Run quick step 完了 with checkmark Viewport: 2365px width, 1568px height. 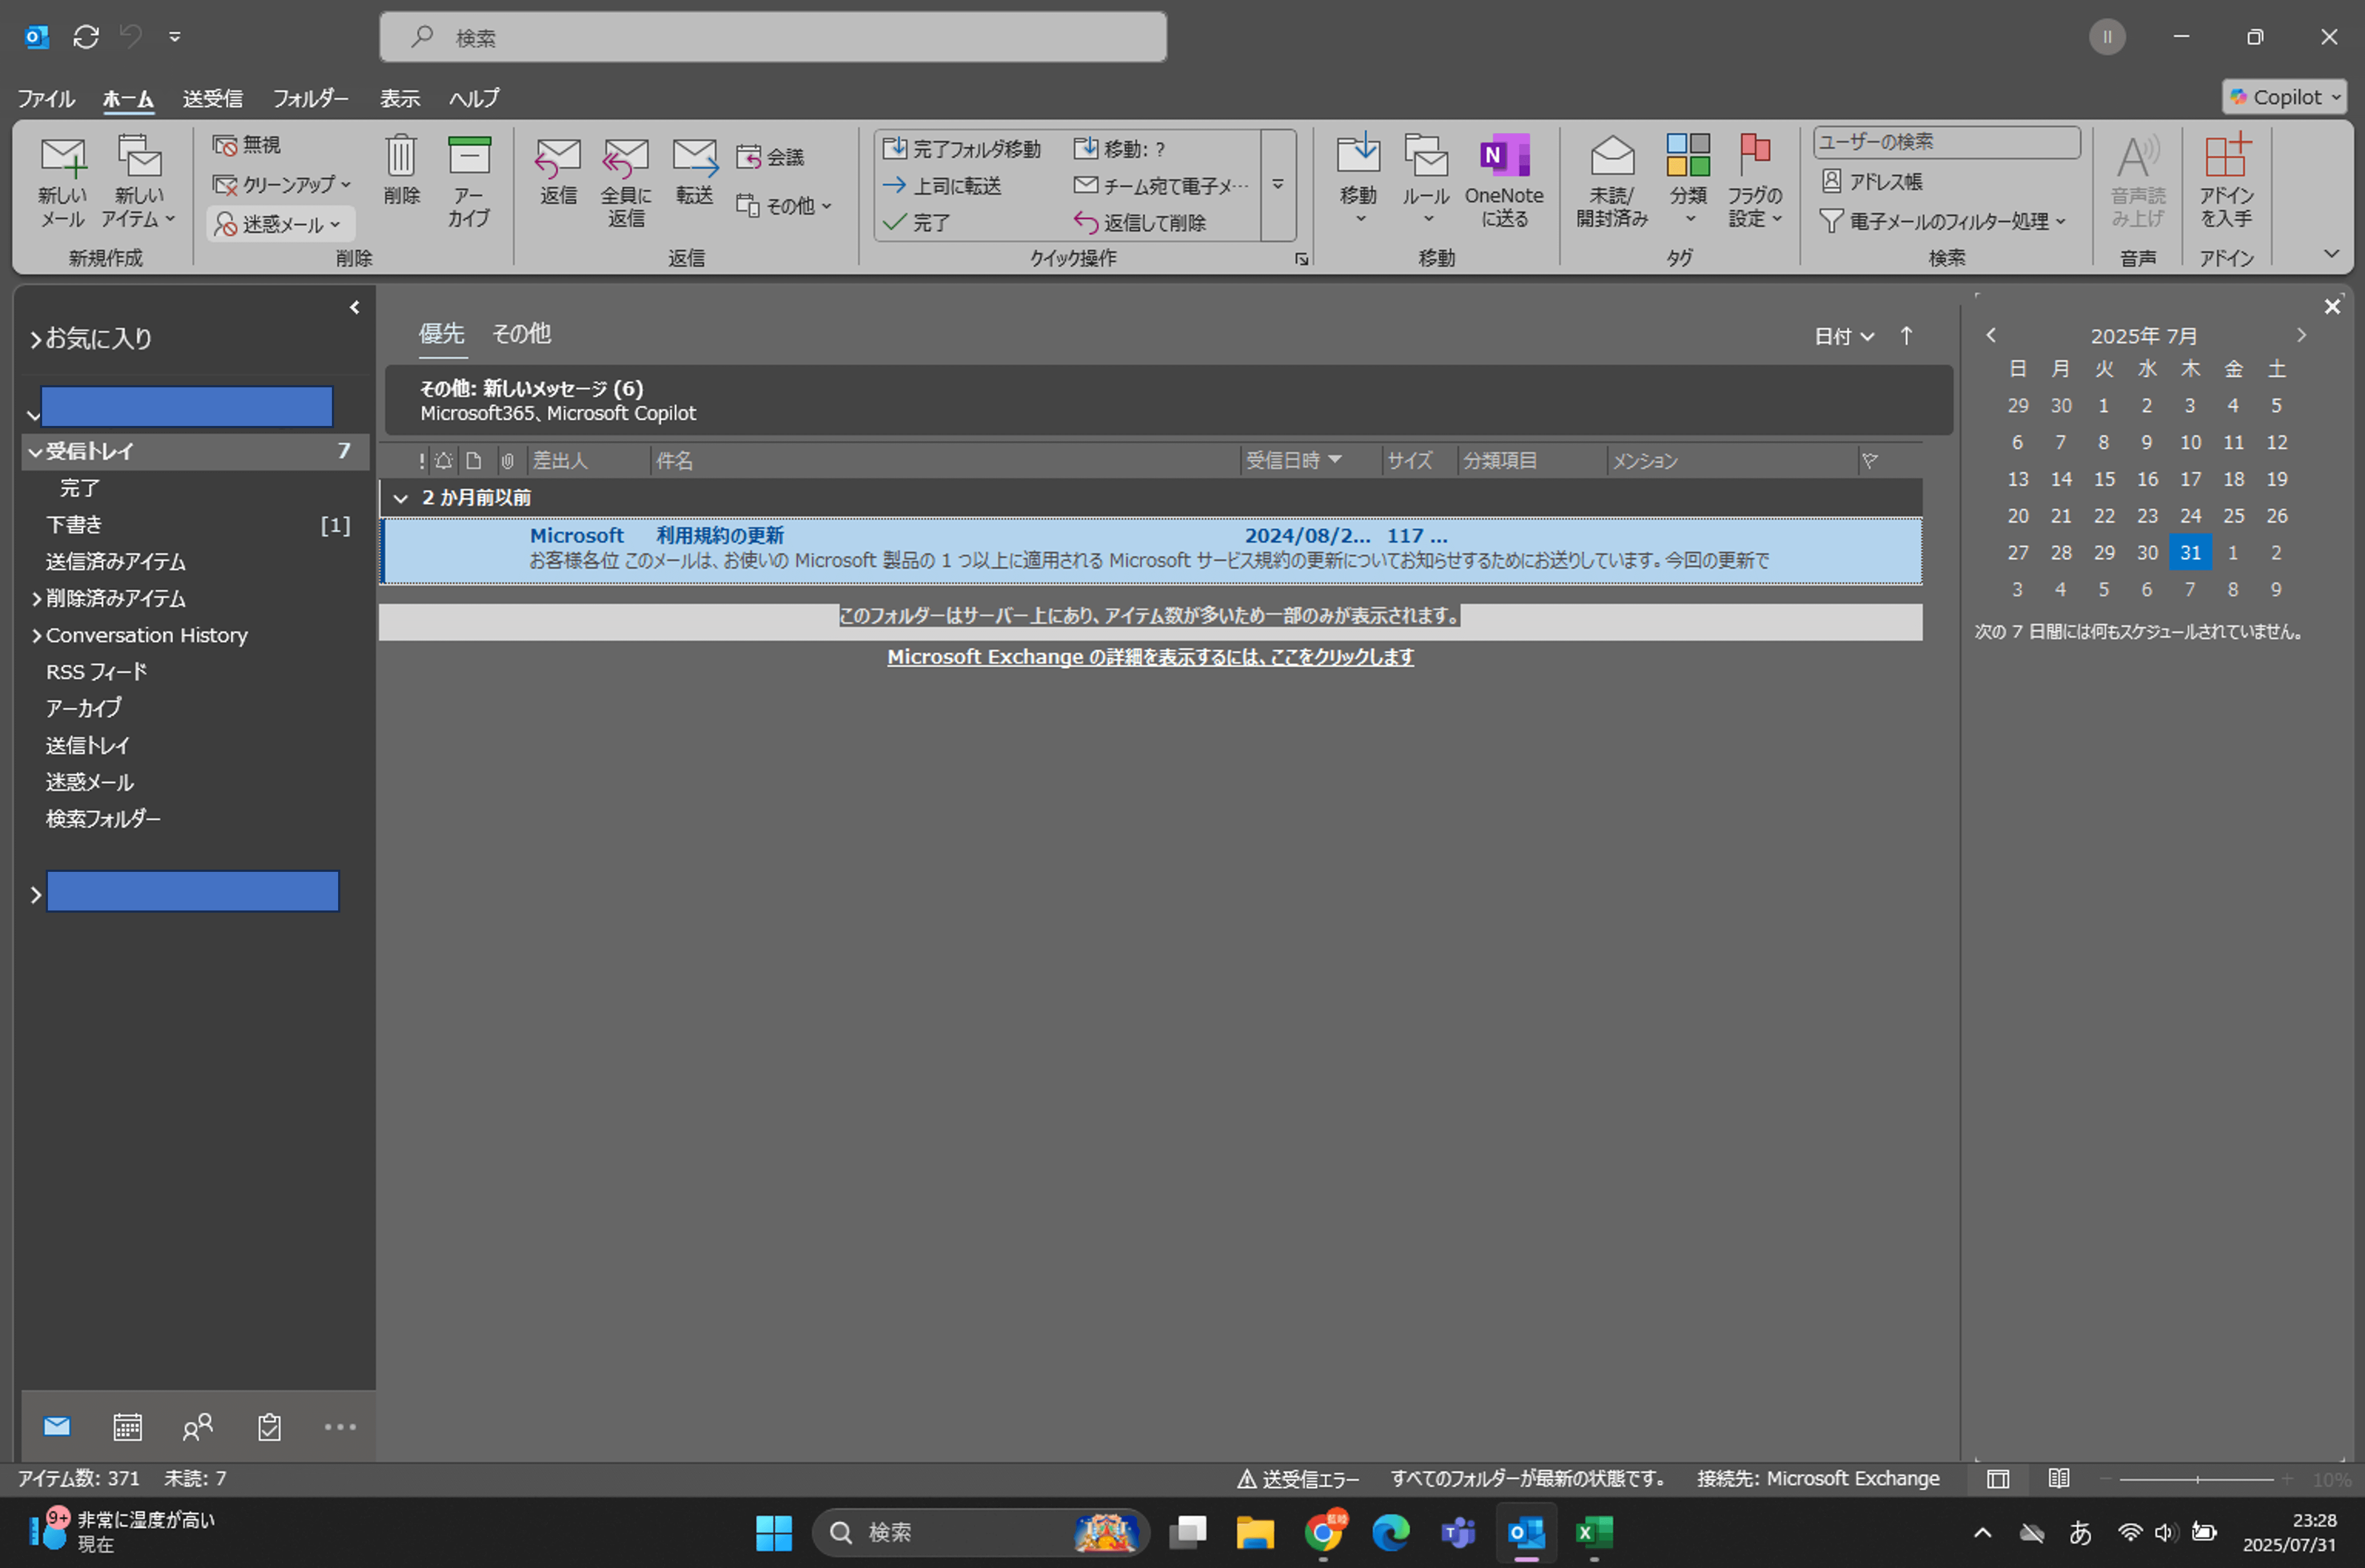coord(918,222)
